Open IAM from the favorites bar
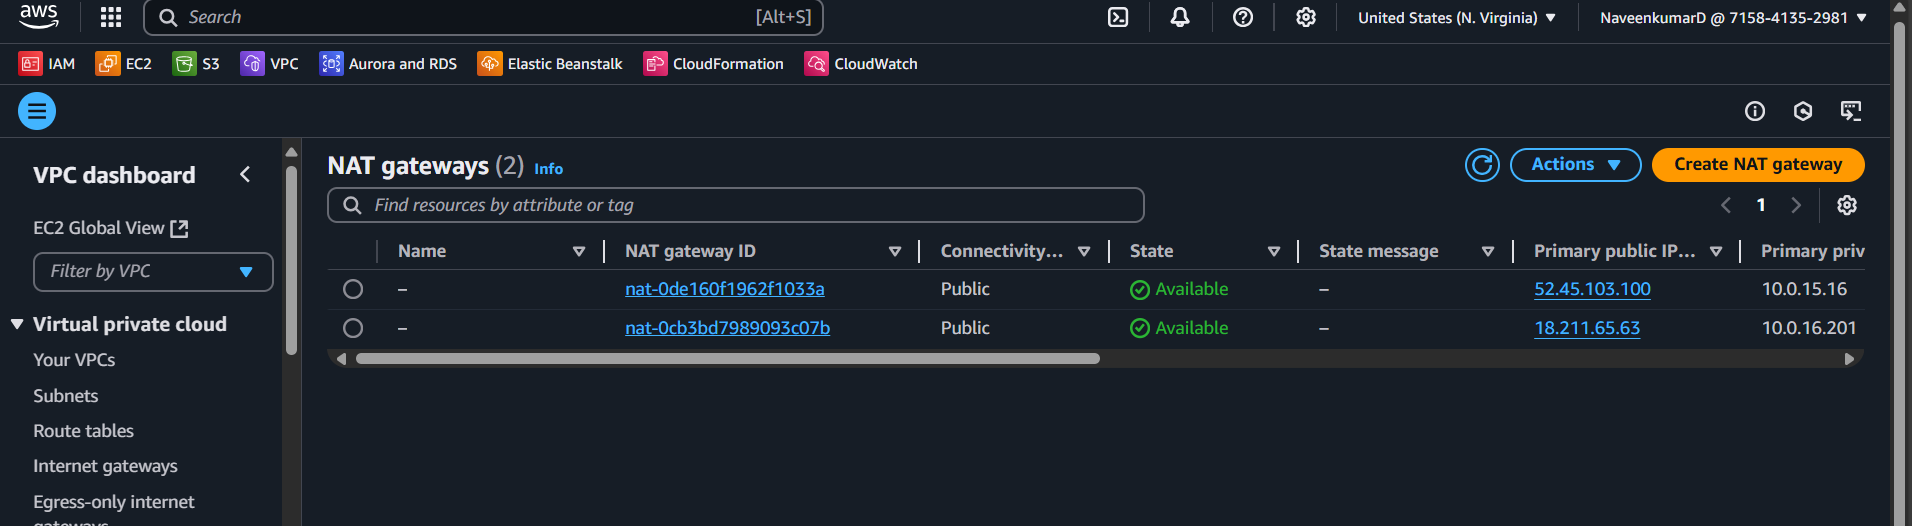 pyautogui.click(x=47, y=63)
